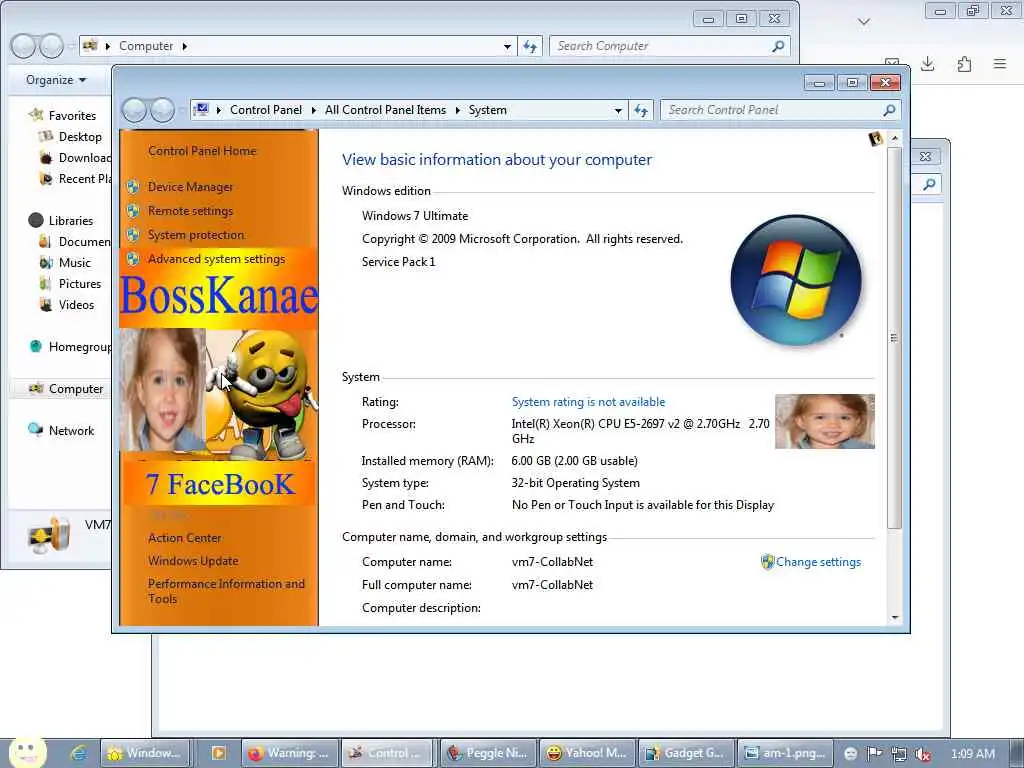
Task: Click the Start button smiley orb
Action: click(x=27, y=752)
